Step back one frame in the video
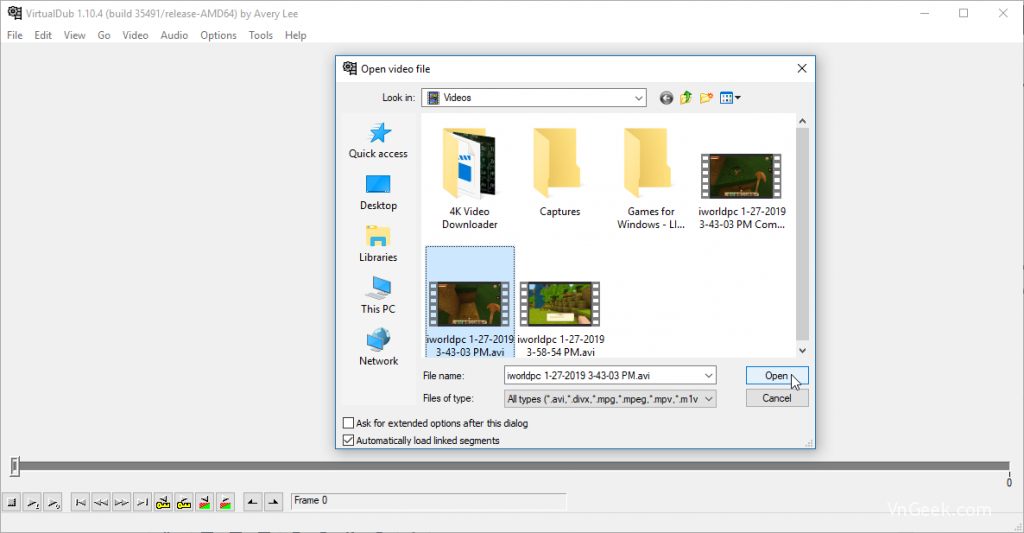Viewport: 1024px width, 533px height. [101, 502]
